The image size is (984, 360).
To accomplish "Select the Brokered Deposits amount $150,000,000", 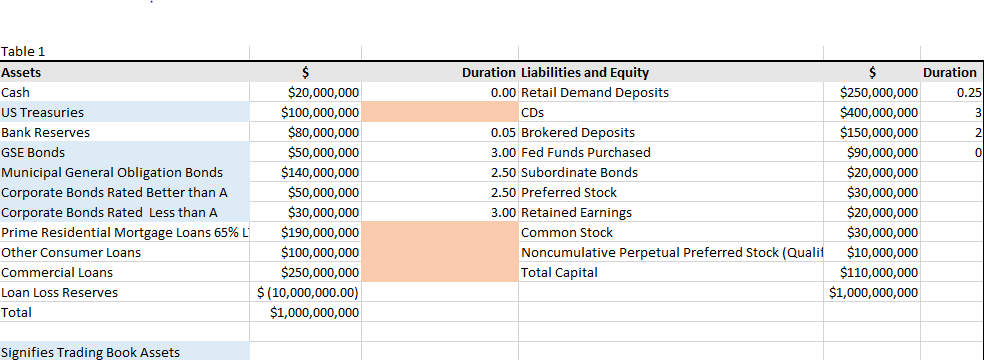I will point(872,132).
